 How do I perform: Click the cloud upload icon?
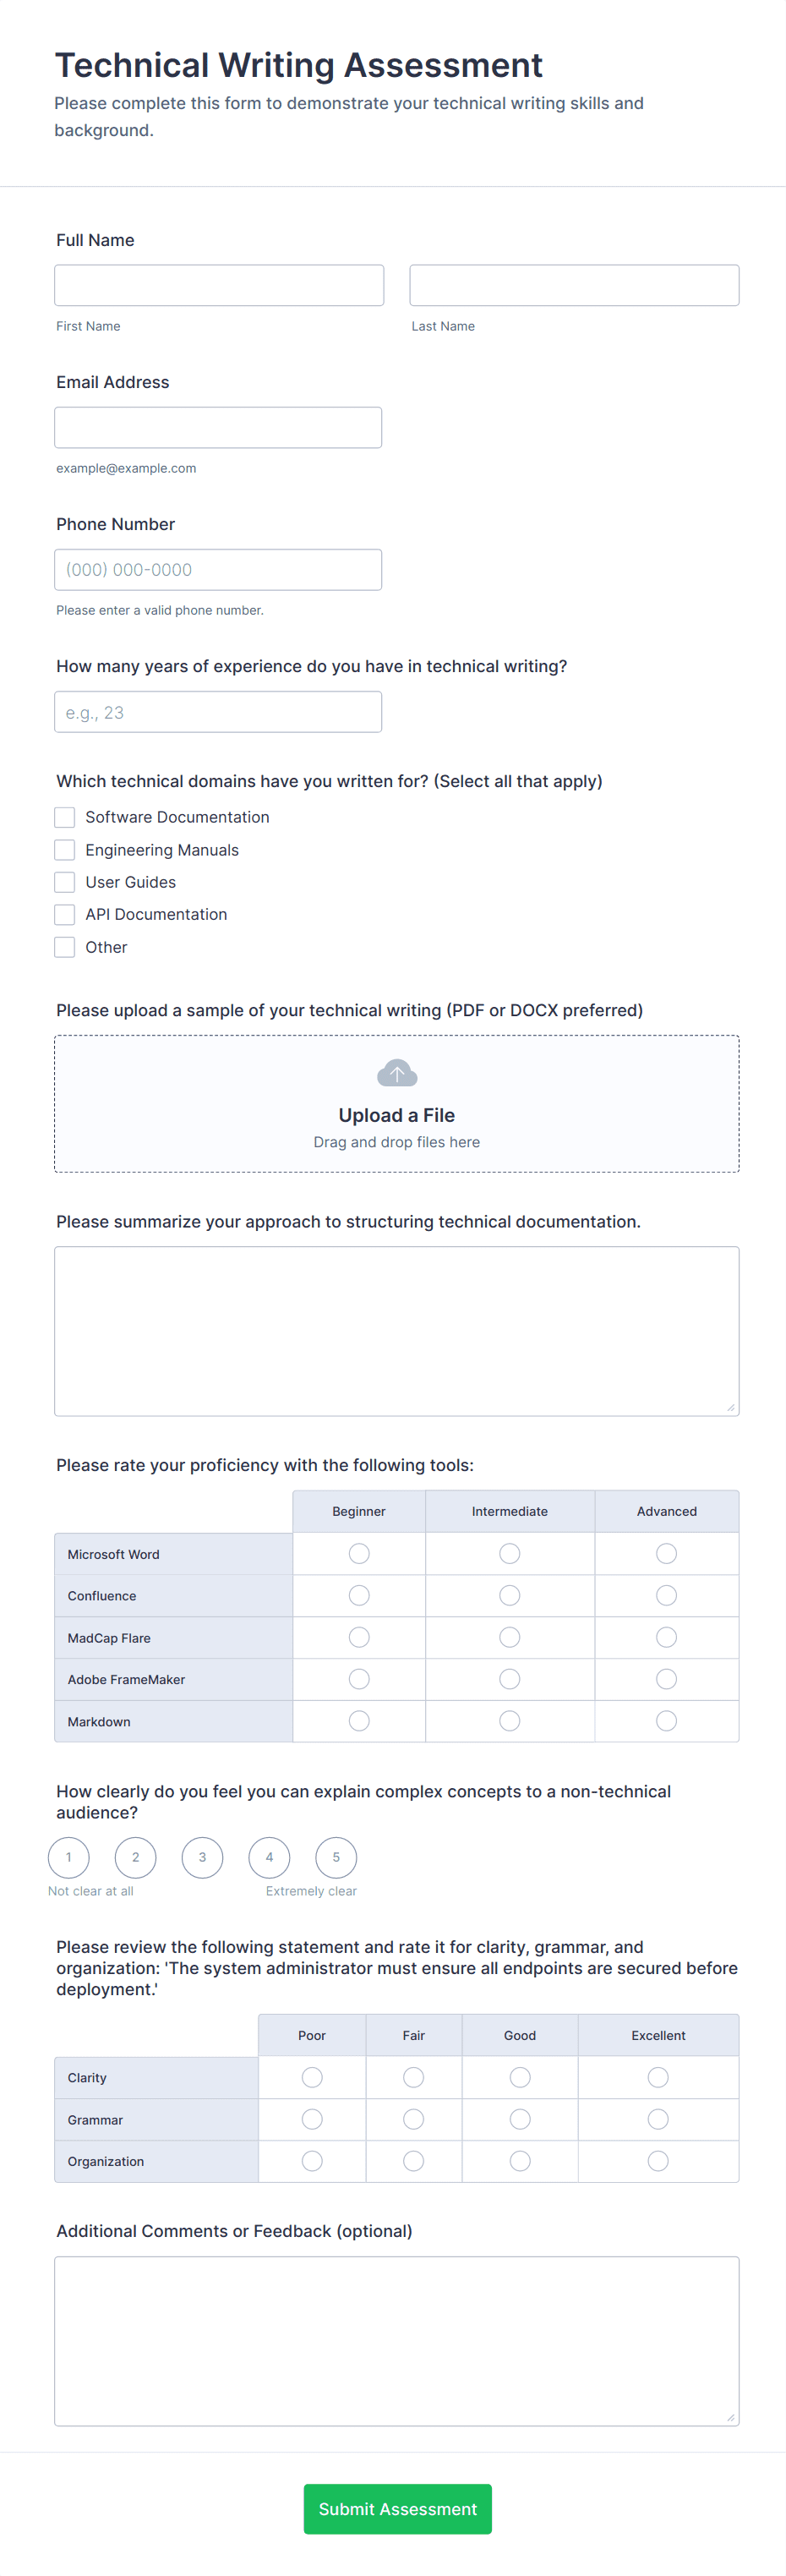pos(397,1073)
